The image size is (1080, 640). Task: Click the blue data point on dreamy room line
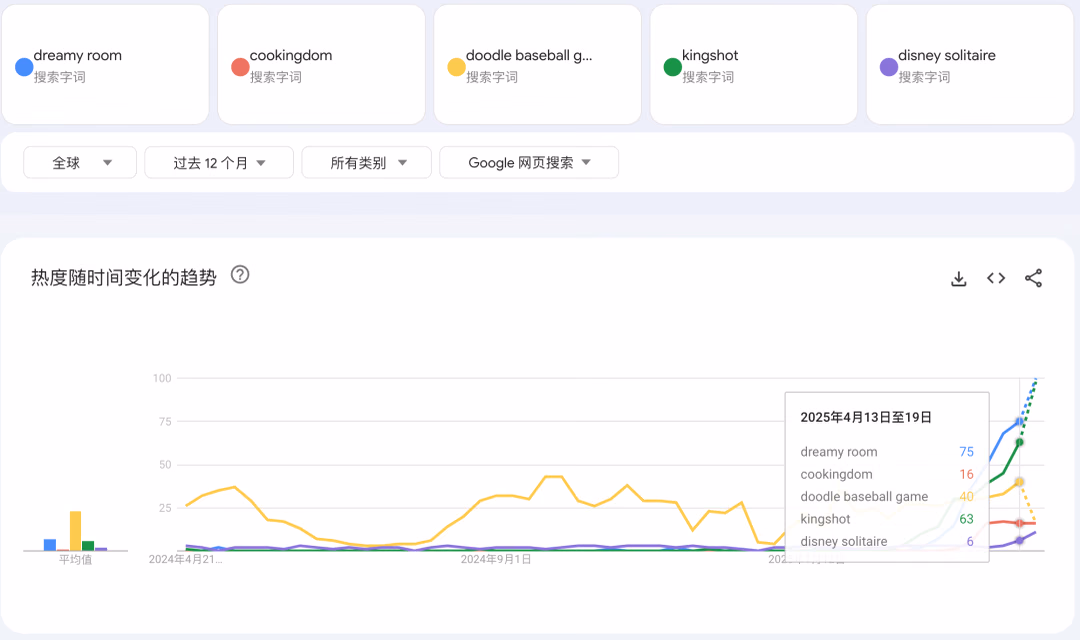[x=1019, y=422]
